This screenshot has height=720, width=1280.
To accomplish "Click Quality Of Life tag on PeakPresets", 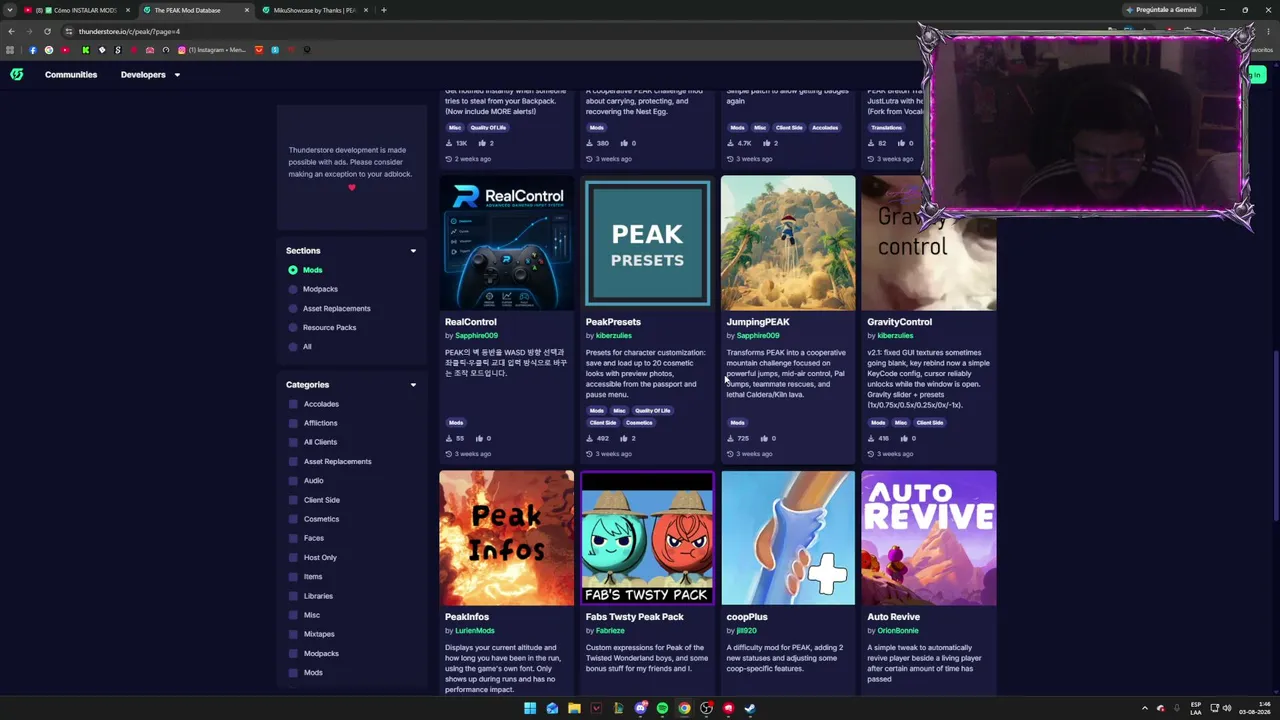I will (653, 411).
